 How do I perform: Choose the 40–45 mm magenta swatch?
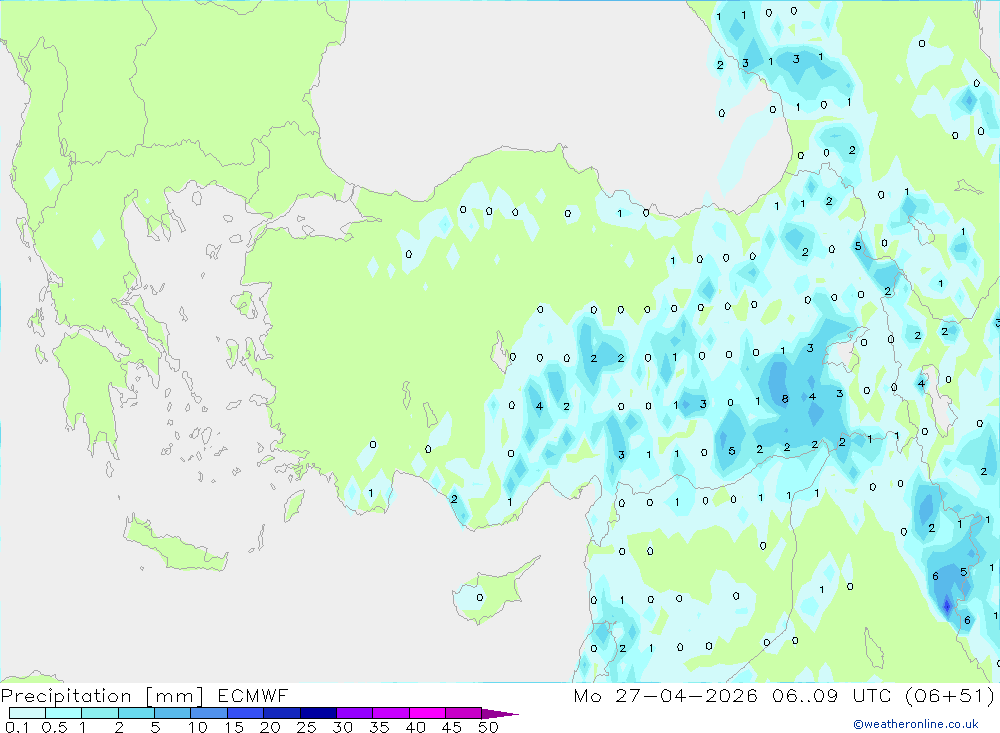click(427, 713)
